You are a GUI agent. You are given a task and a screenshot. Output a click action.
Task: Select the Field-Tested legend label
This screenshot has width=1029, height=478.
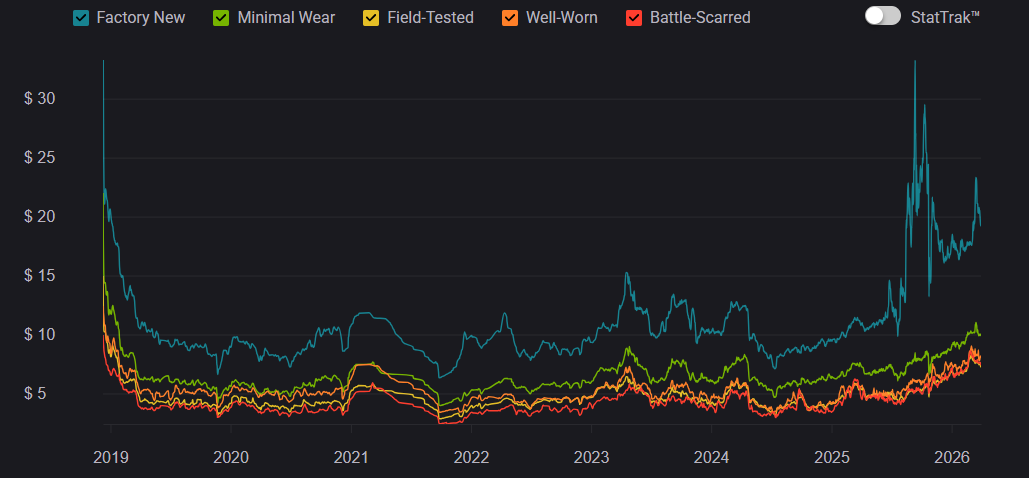[431, 18]
